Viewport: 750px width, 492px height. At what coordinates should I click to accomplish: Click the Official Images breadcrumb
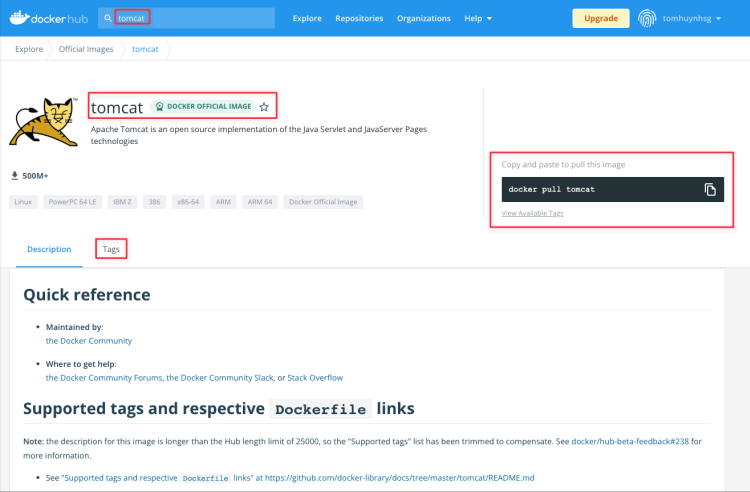pyautogui.click(x=86, y=49)
